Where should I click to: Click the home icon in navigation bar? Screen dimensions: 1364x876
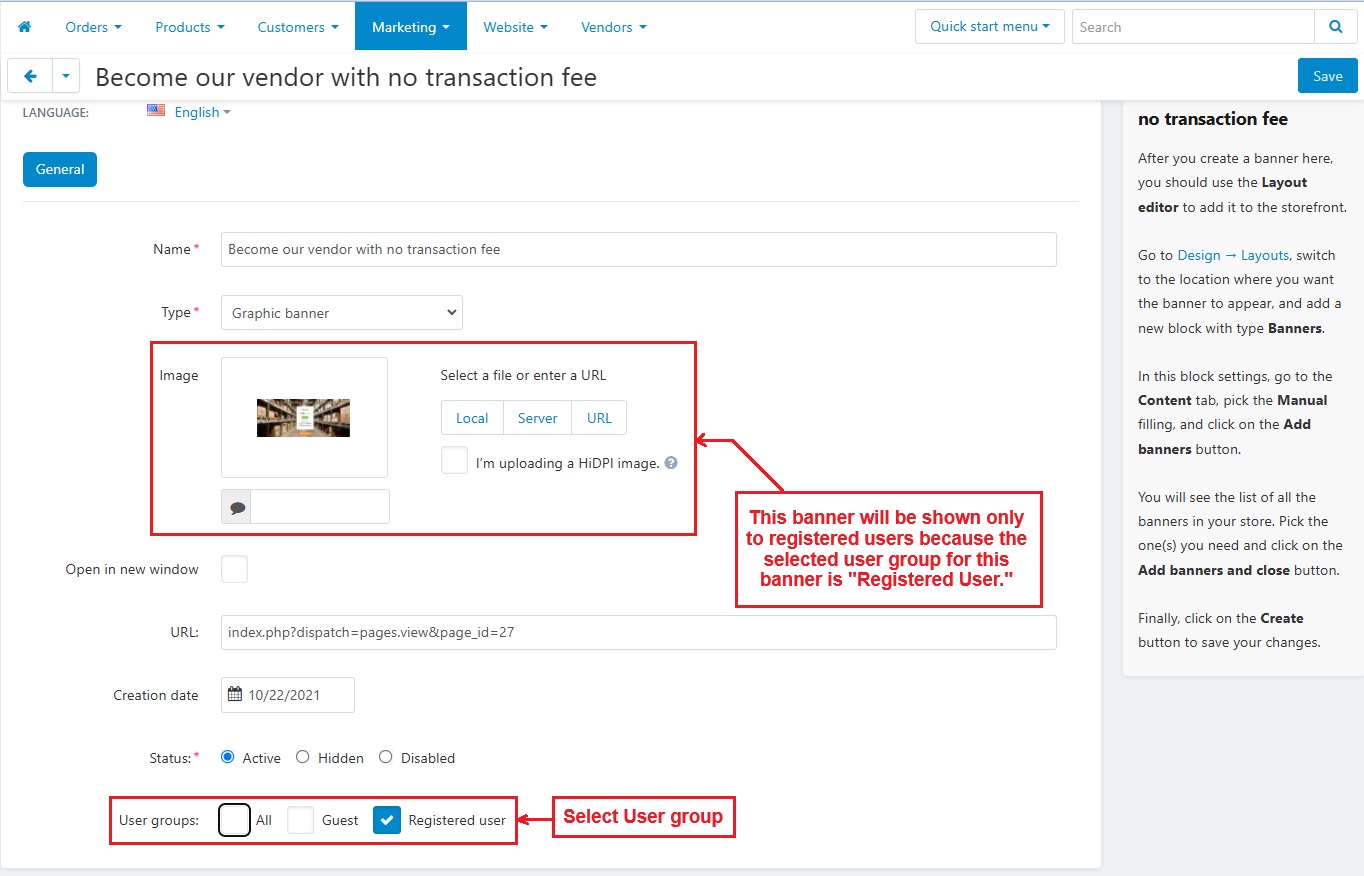[25, 27]
